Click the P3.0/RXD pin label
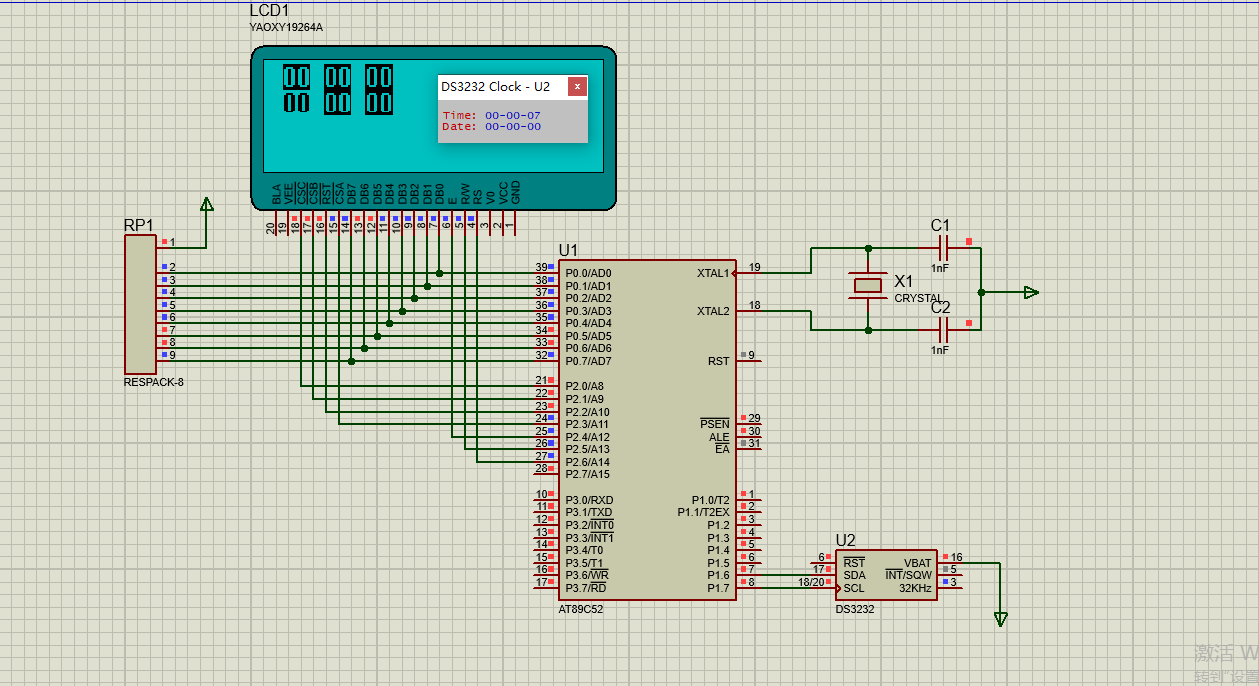 (589, 500)
